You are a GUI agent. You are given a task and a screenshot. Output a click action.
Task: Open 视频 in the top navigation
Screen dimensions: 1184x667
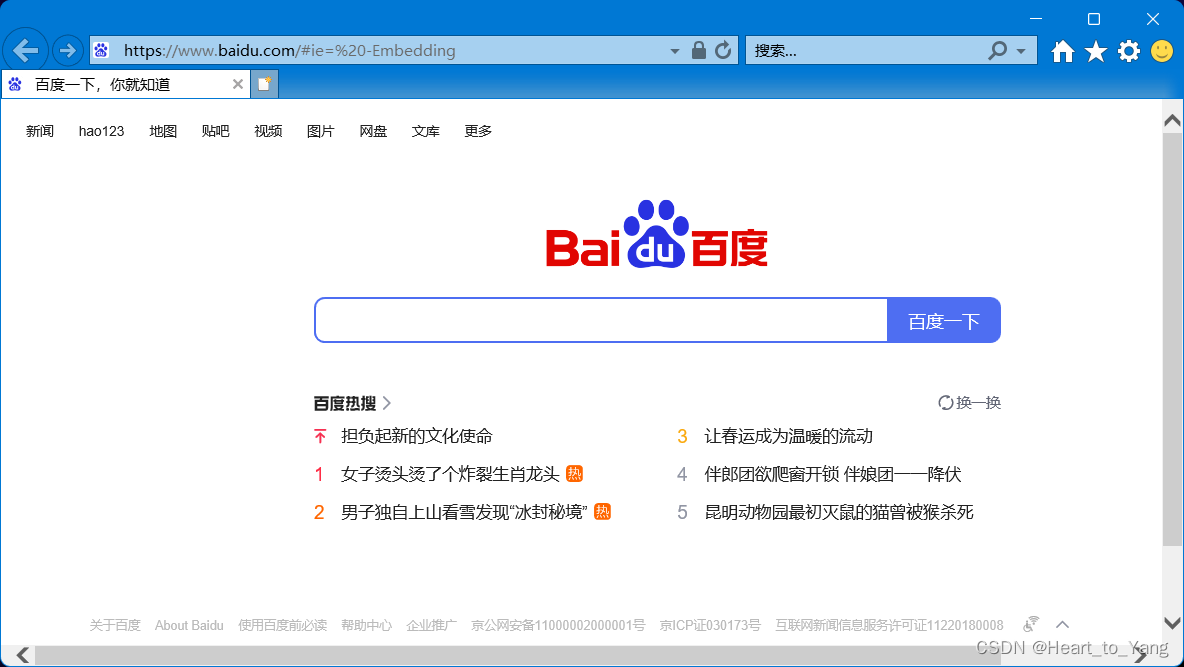pyautogui.click(x=268, y=131)
